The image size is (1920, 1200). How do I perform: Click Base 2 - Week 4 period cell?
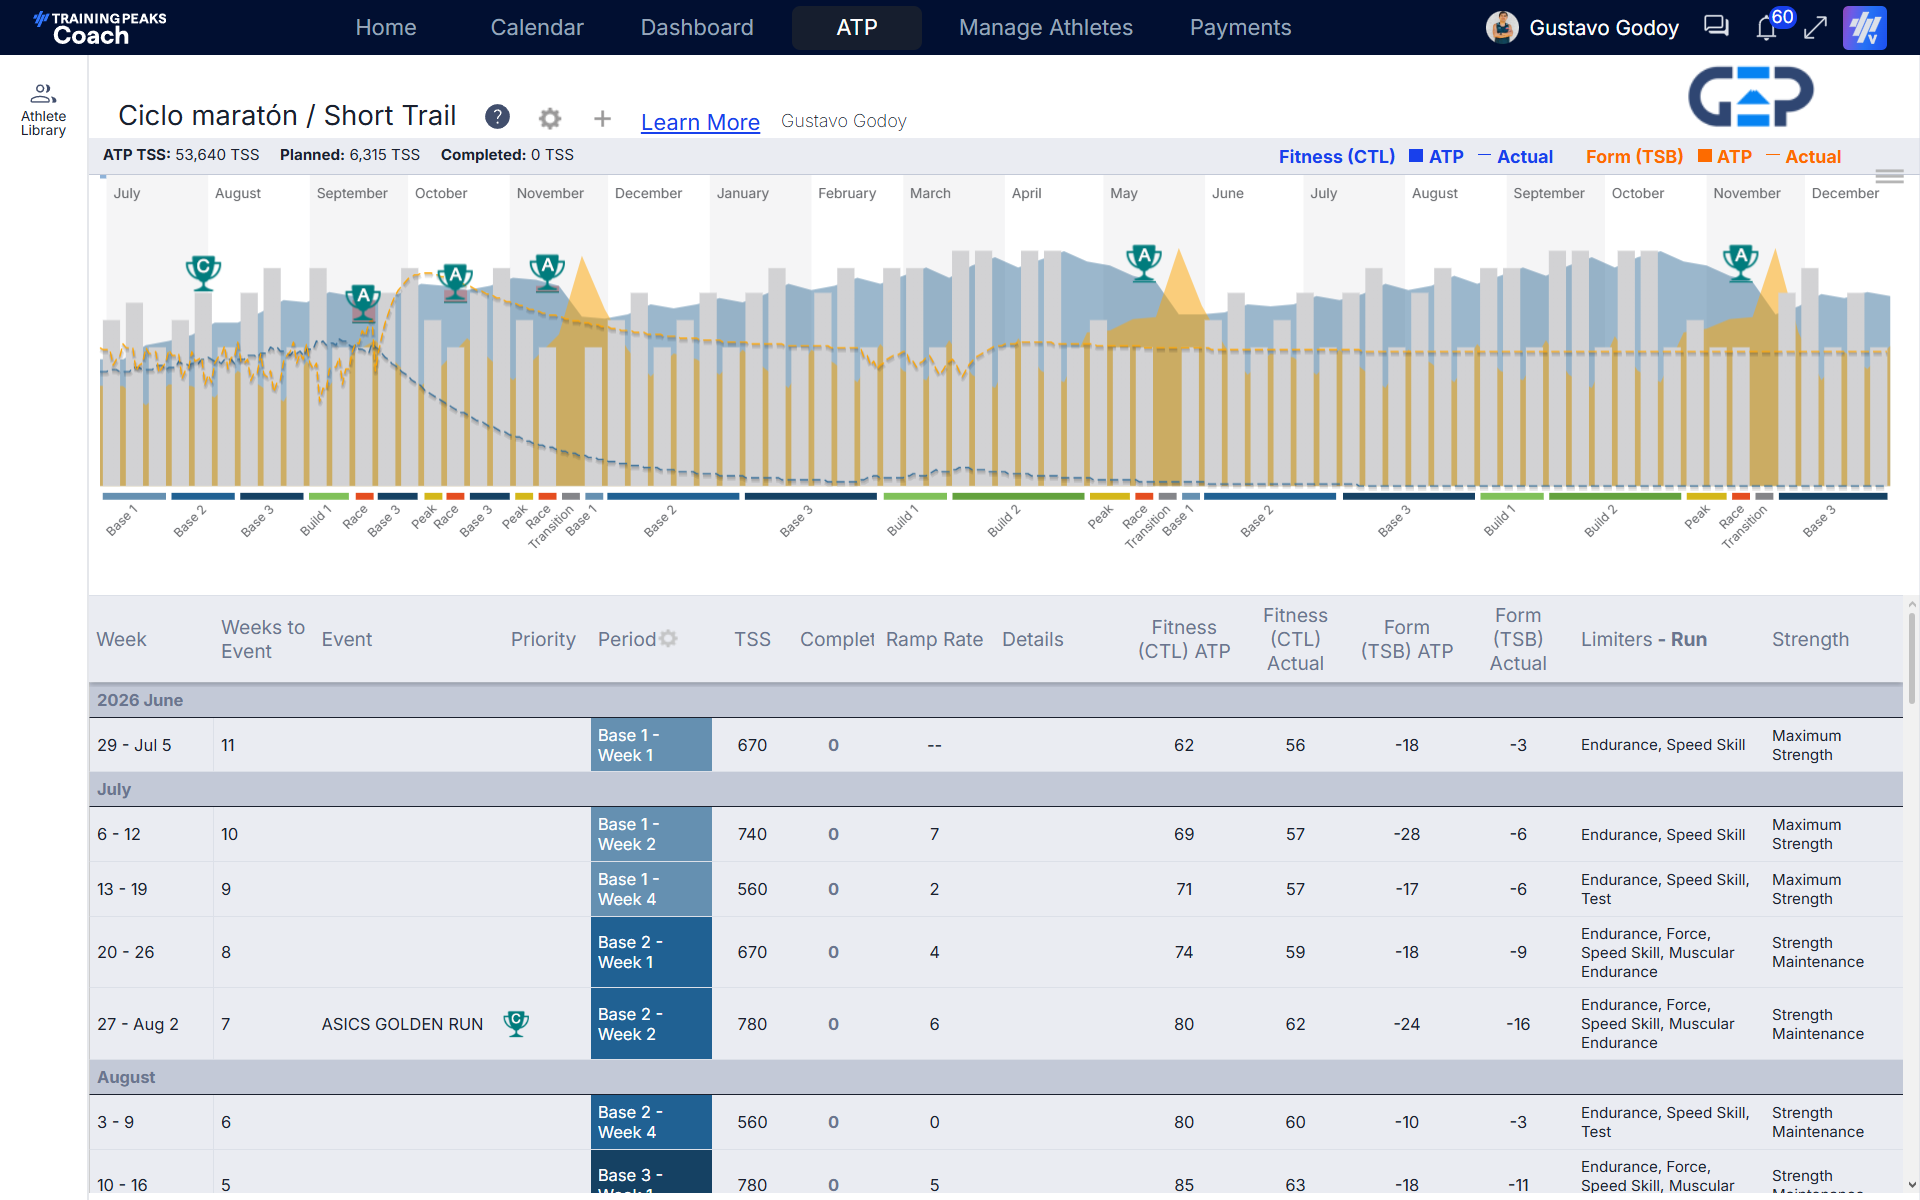[x=651, y=1122]
